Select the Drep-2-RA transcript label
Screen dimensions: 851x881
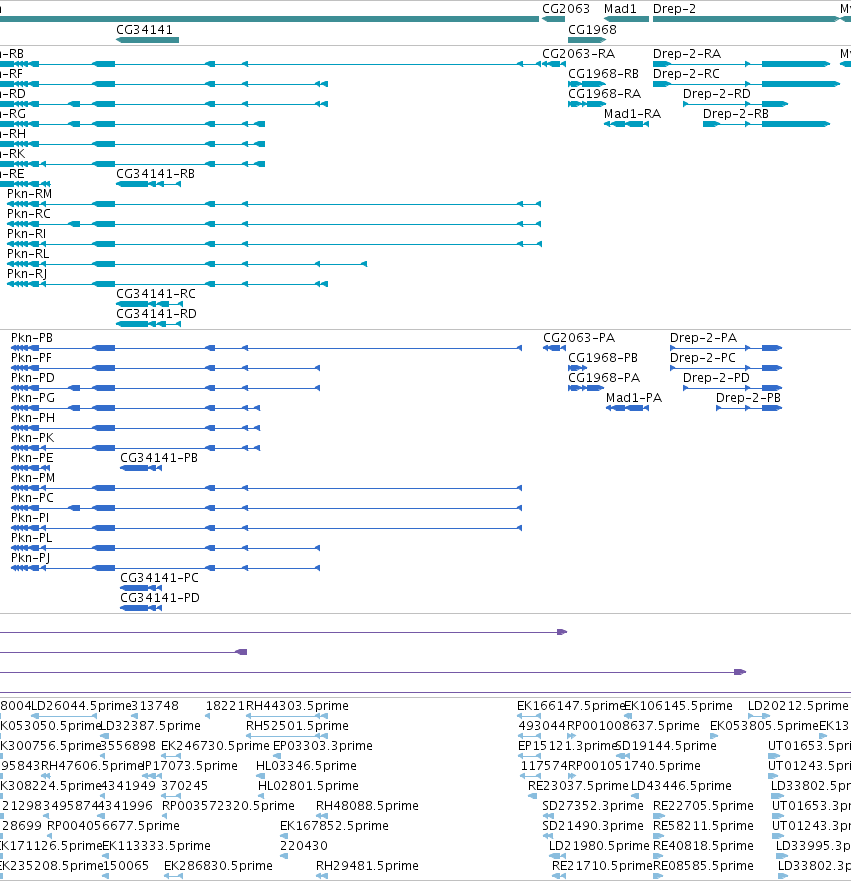[686, 54]
